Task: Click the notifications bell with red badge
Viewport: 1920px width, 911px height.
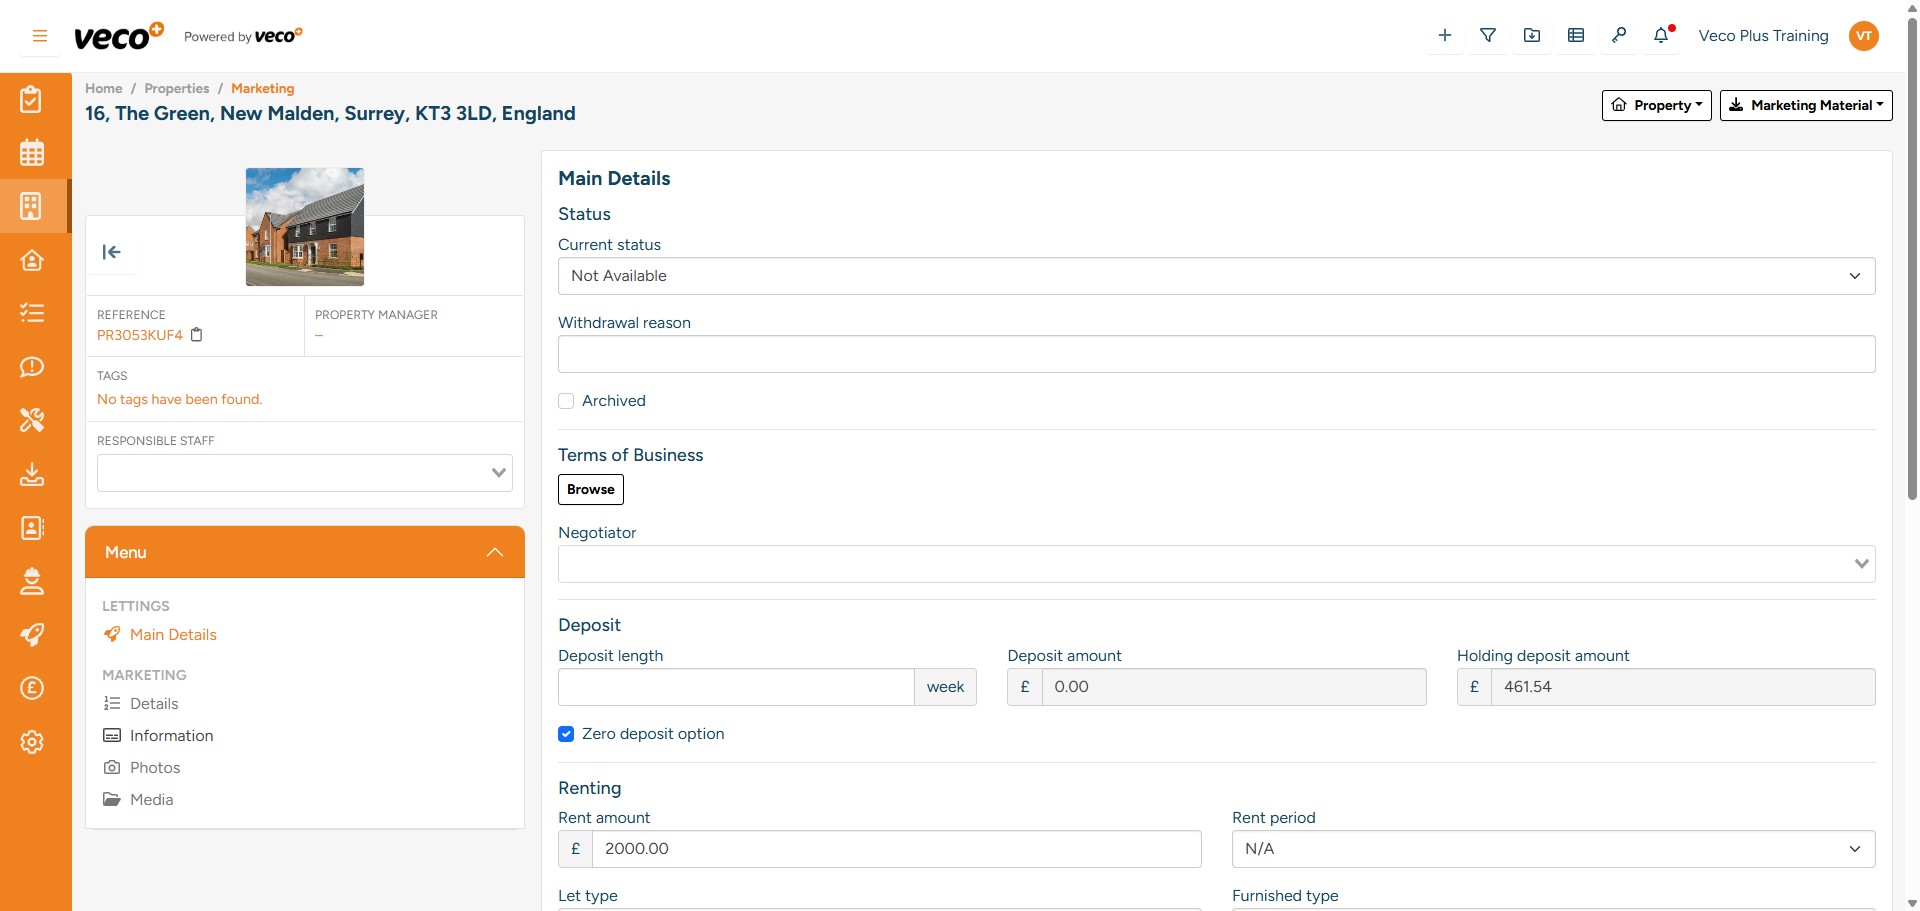Action: coord(1662,35)
